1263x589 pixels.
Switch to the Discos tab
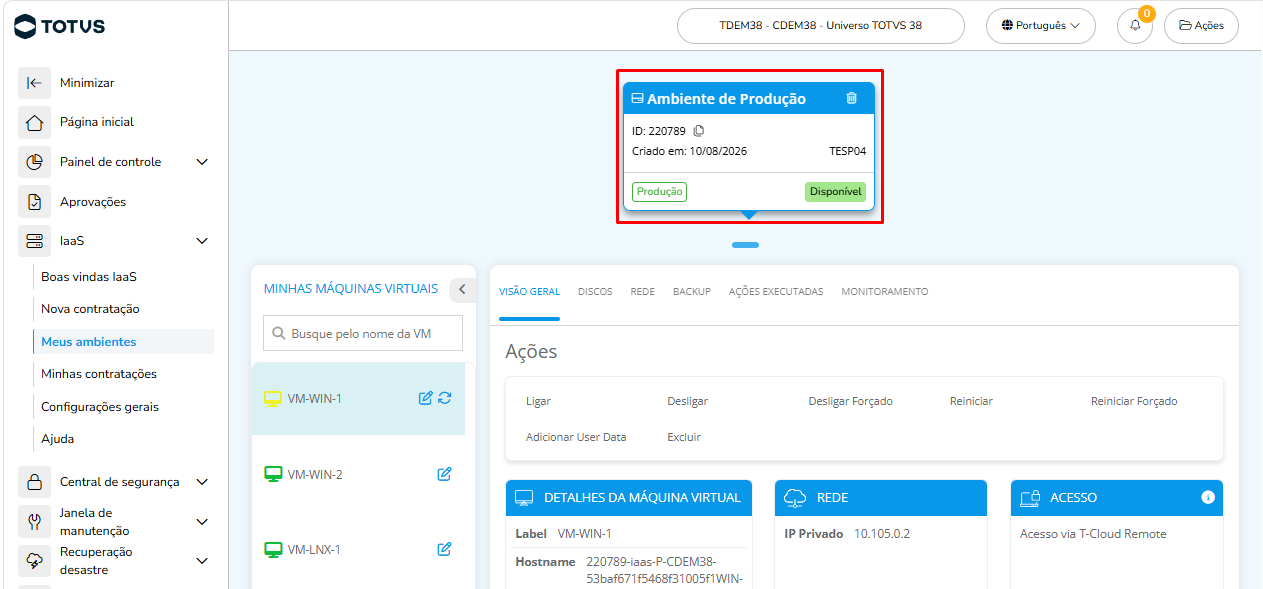coord(595,292)
